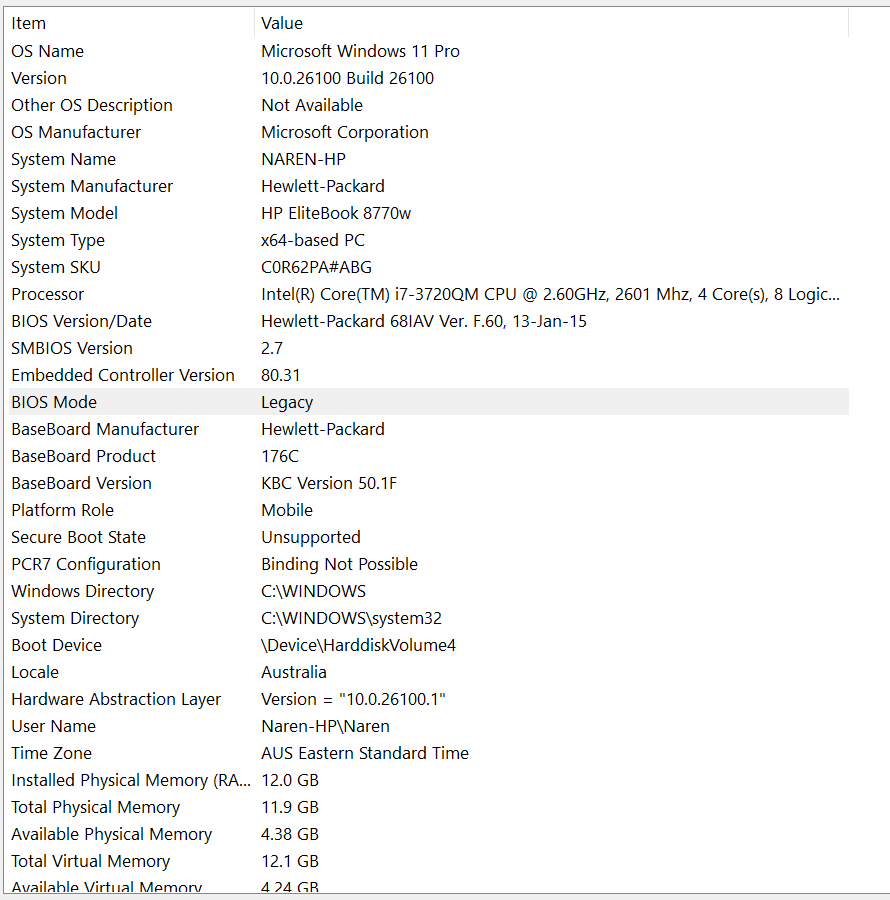Select the Installed Physical Memory row
This screenshot has height=900, width=890.
pos(429,779)
